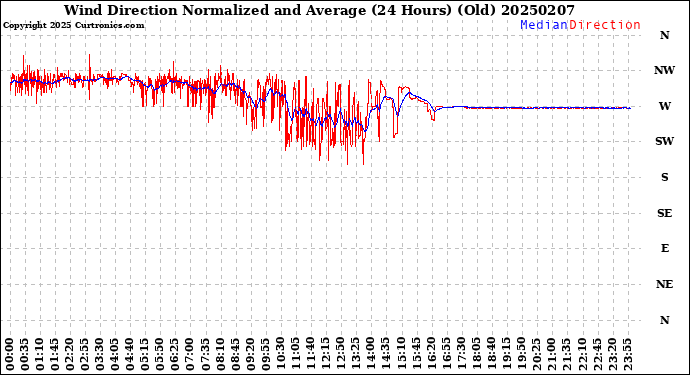The height and width of the screenshot is (375, 690).
Task: Click the 18:40 time axis label
Action: [x=491, y=355]
